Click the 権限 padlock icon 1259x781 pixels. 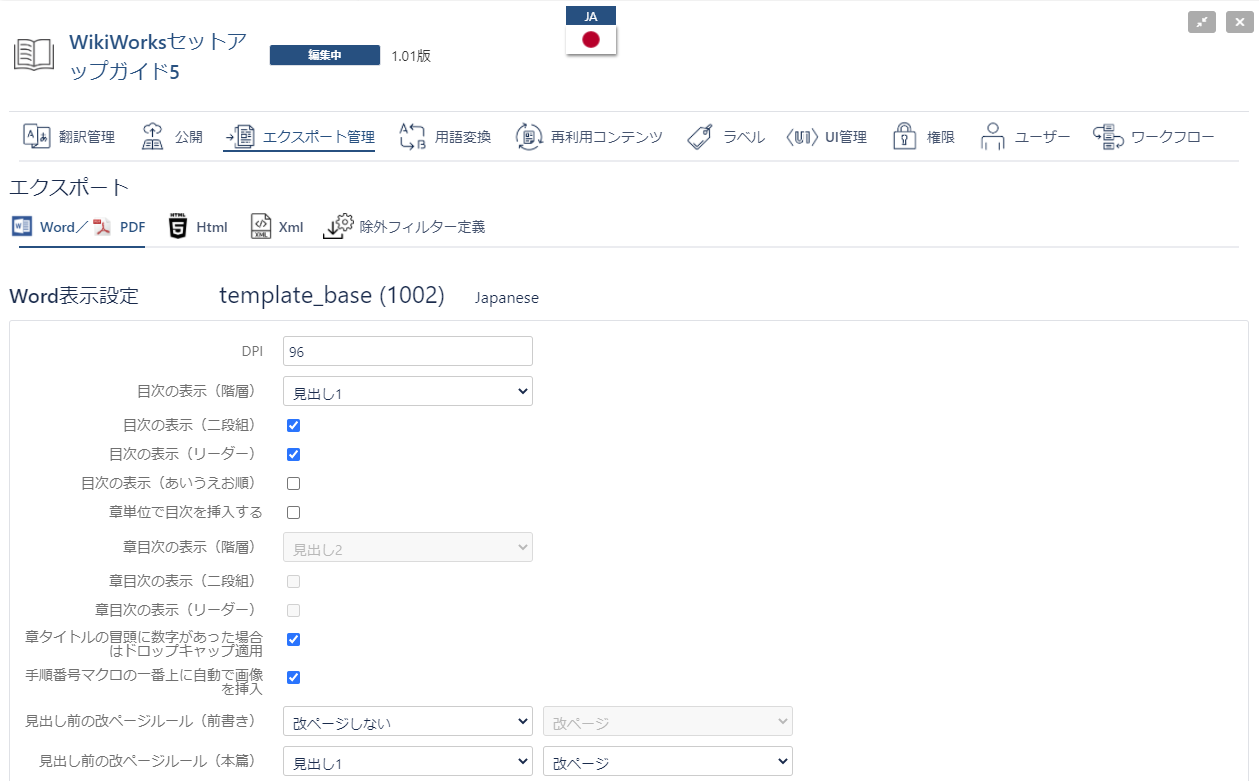(905, 137)
